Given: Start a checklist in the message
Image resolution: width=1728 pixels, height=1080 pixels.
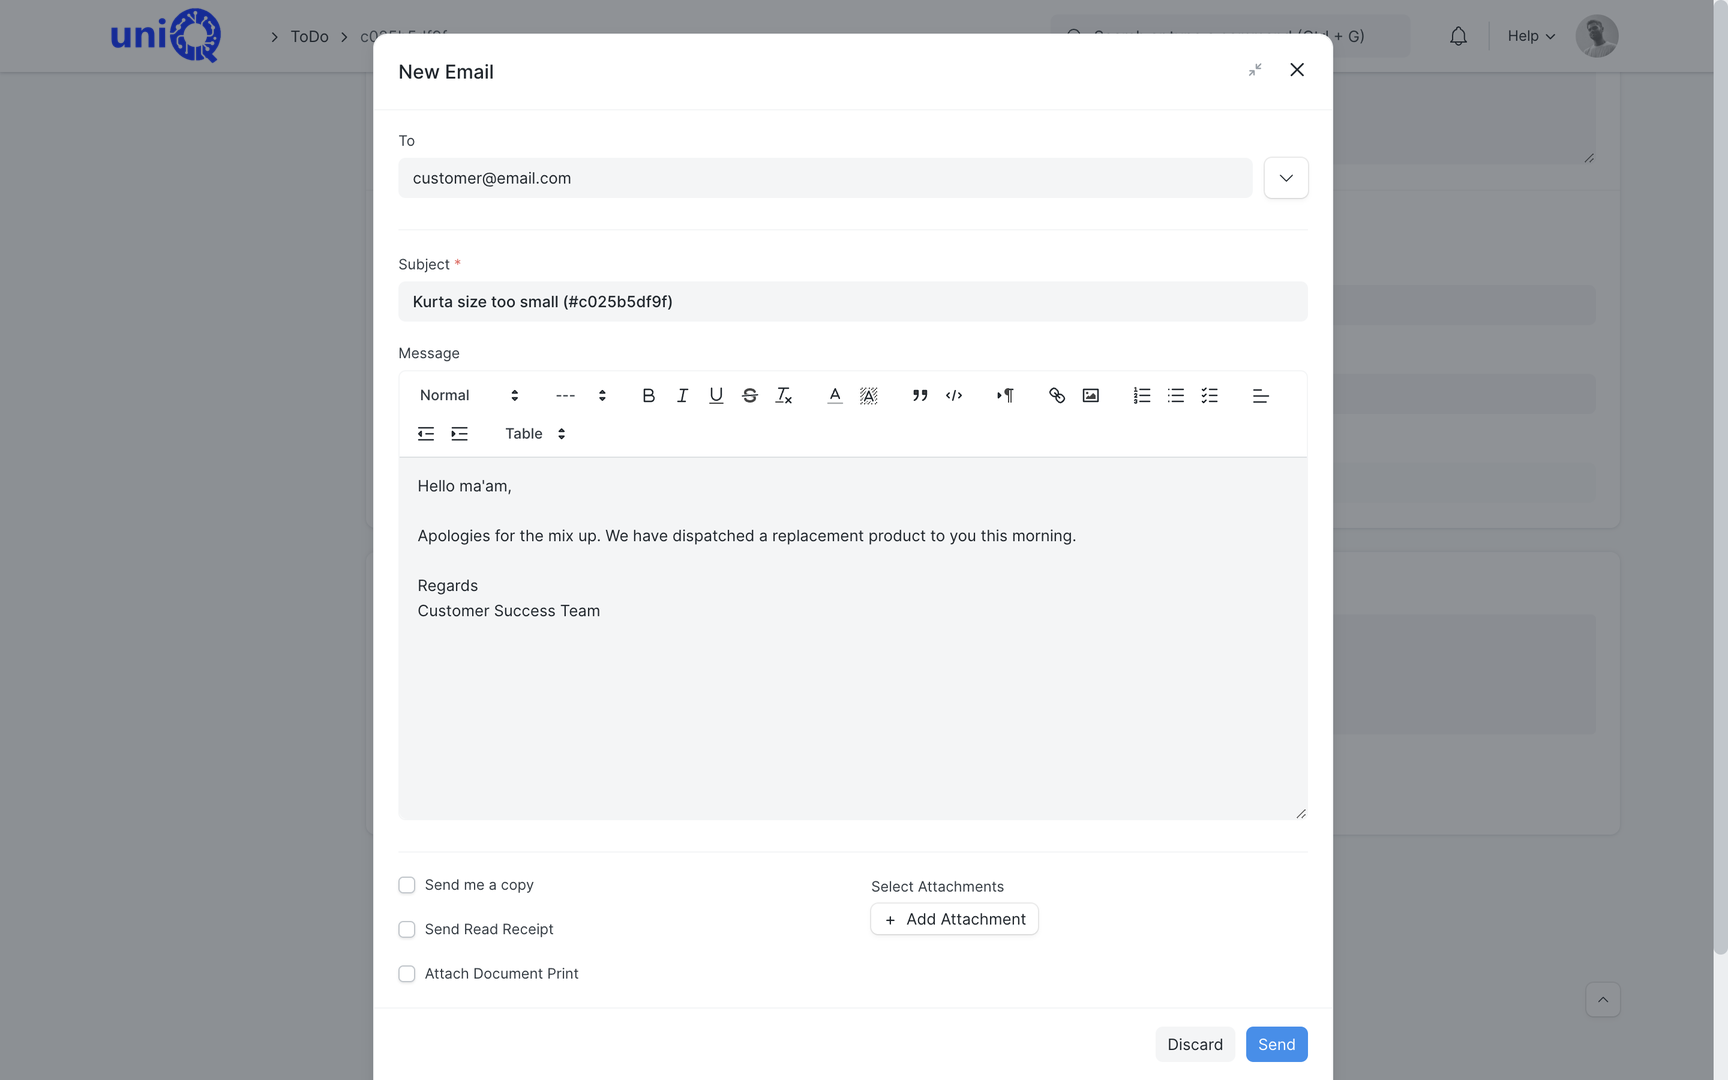Looking at the screenshot, I should coord(1209,395).
